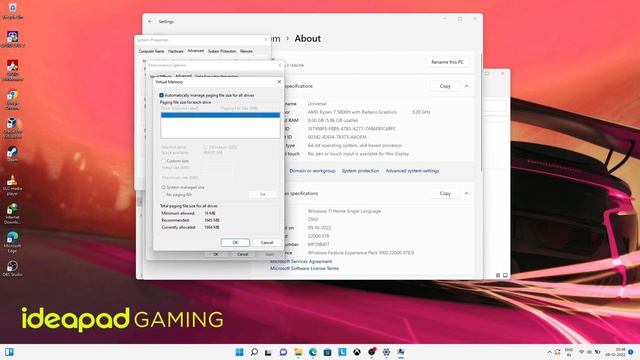This screenshot has height=360, width=640.
Task: Open language ENG IN indicator
Action: [x=569, y=352]
